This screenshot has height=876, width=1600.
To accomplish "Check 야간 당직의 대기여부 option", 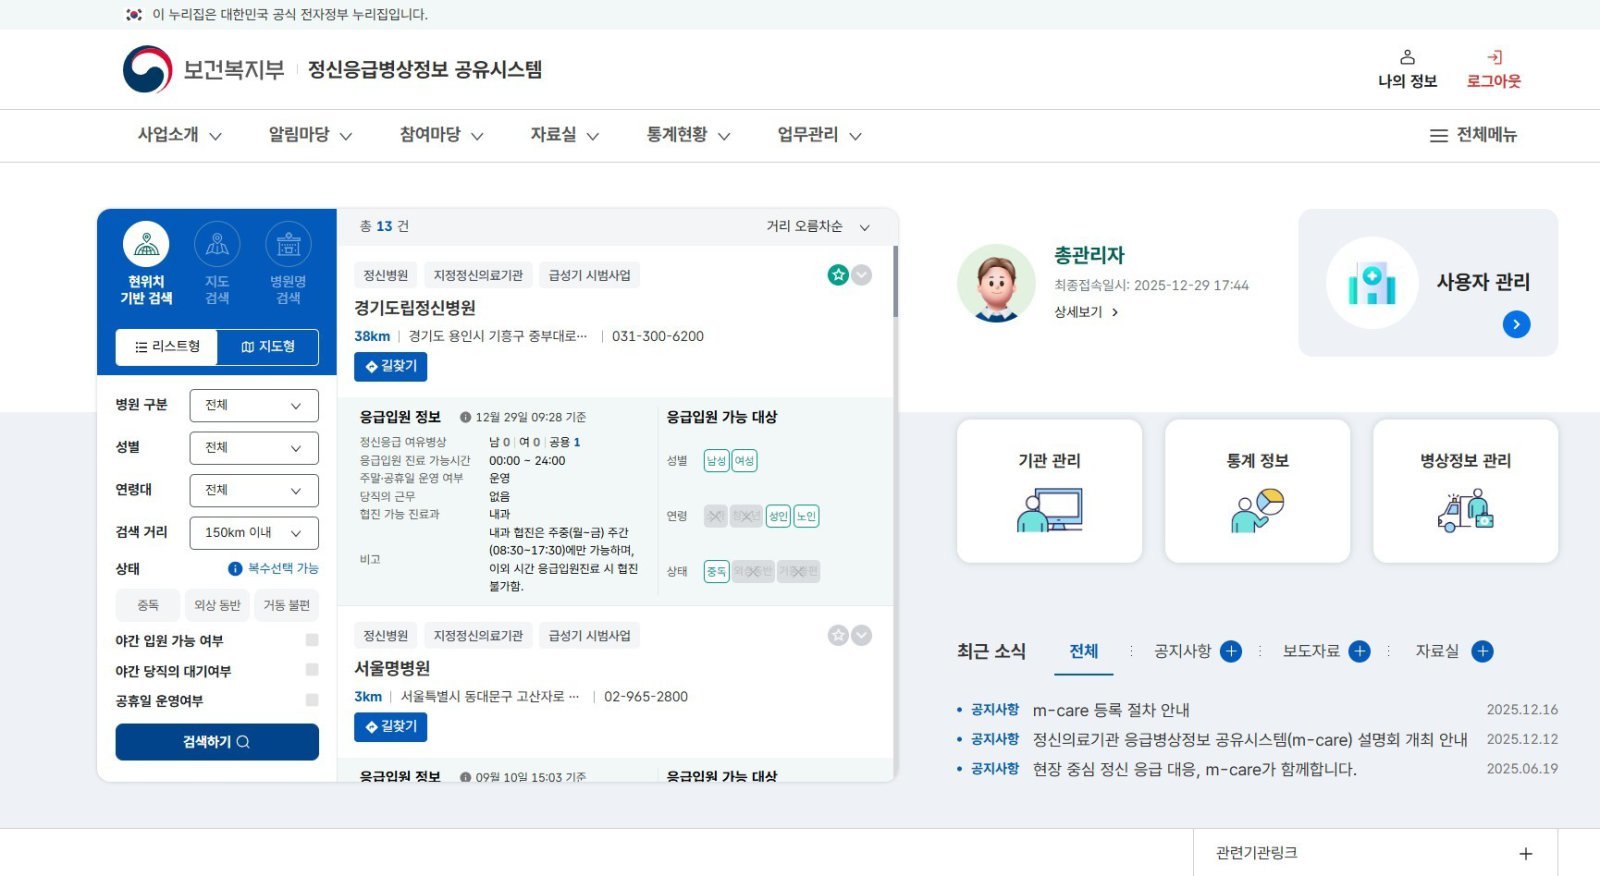I will point(312,670).
